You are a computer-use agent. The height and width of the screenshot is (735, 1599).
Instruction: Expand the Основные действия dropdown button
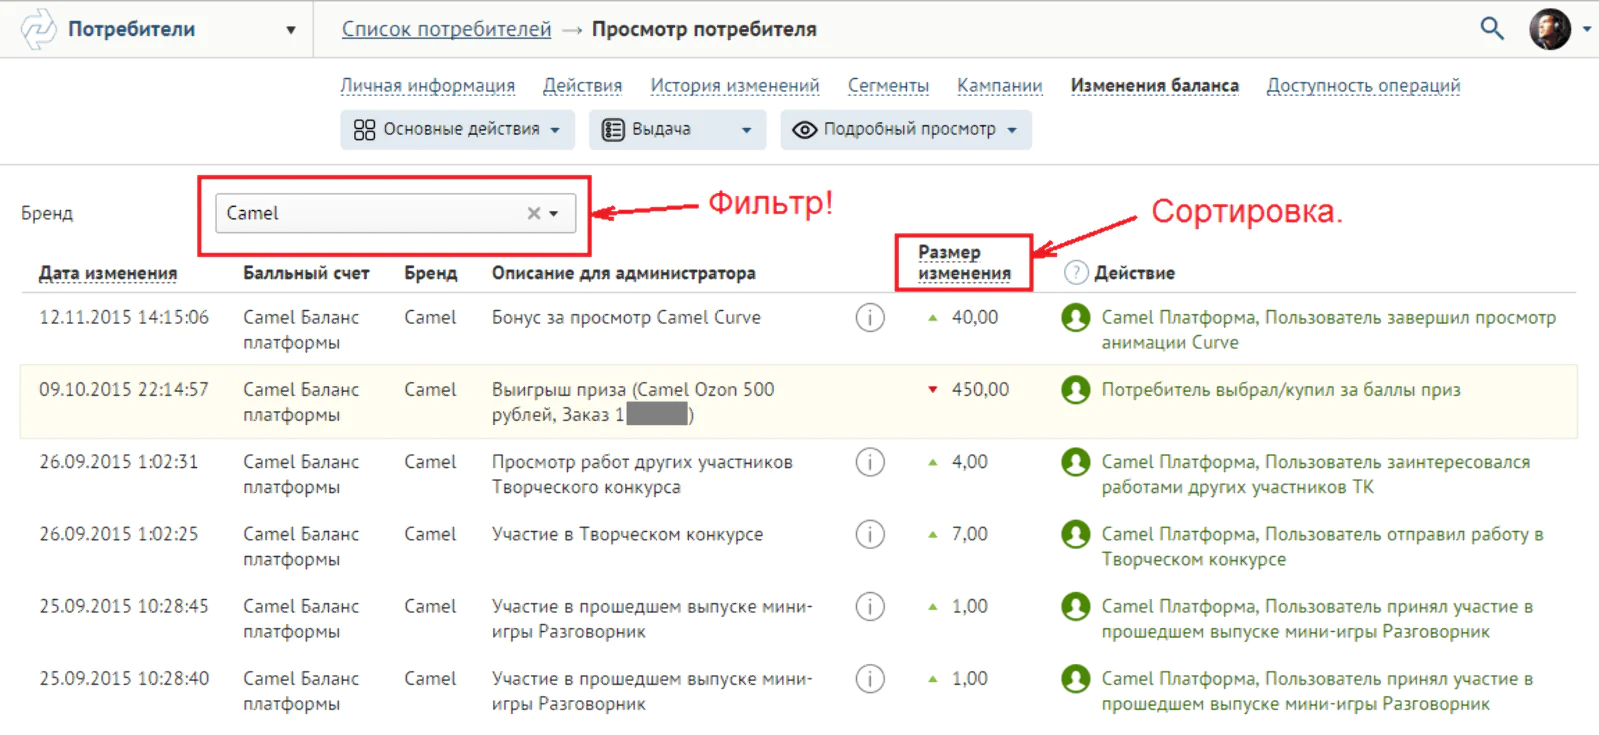[457, 130]
